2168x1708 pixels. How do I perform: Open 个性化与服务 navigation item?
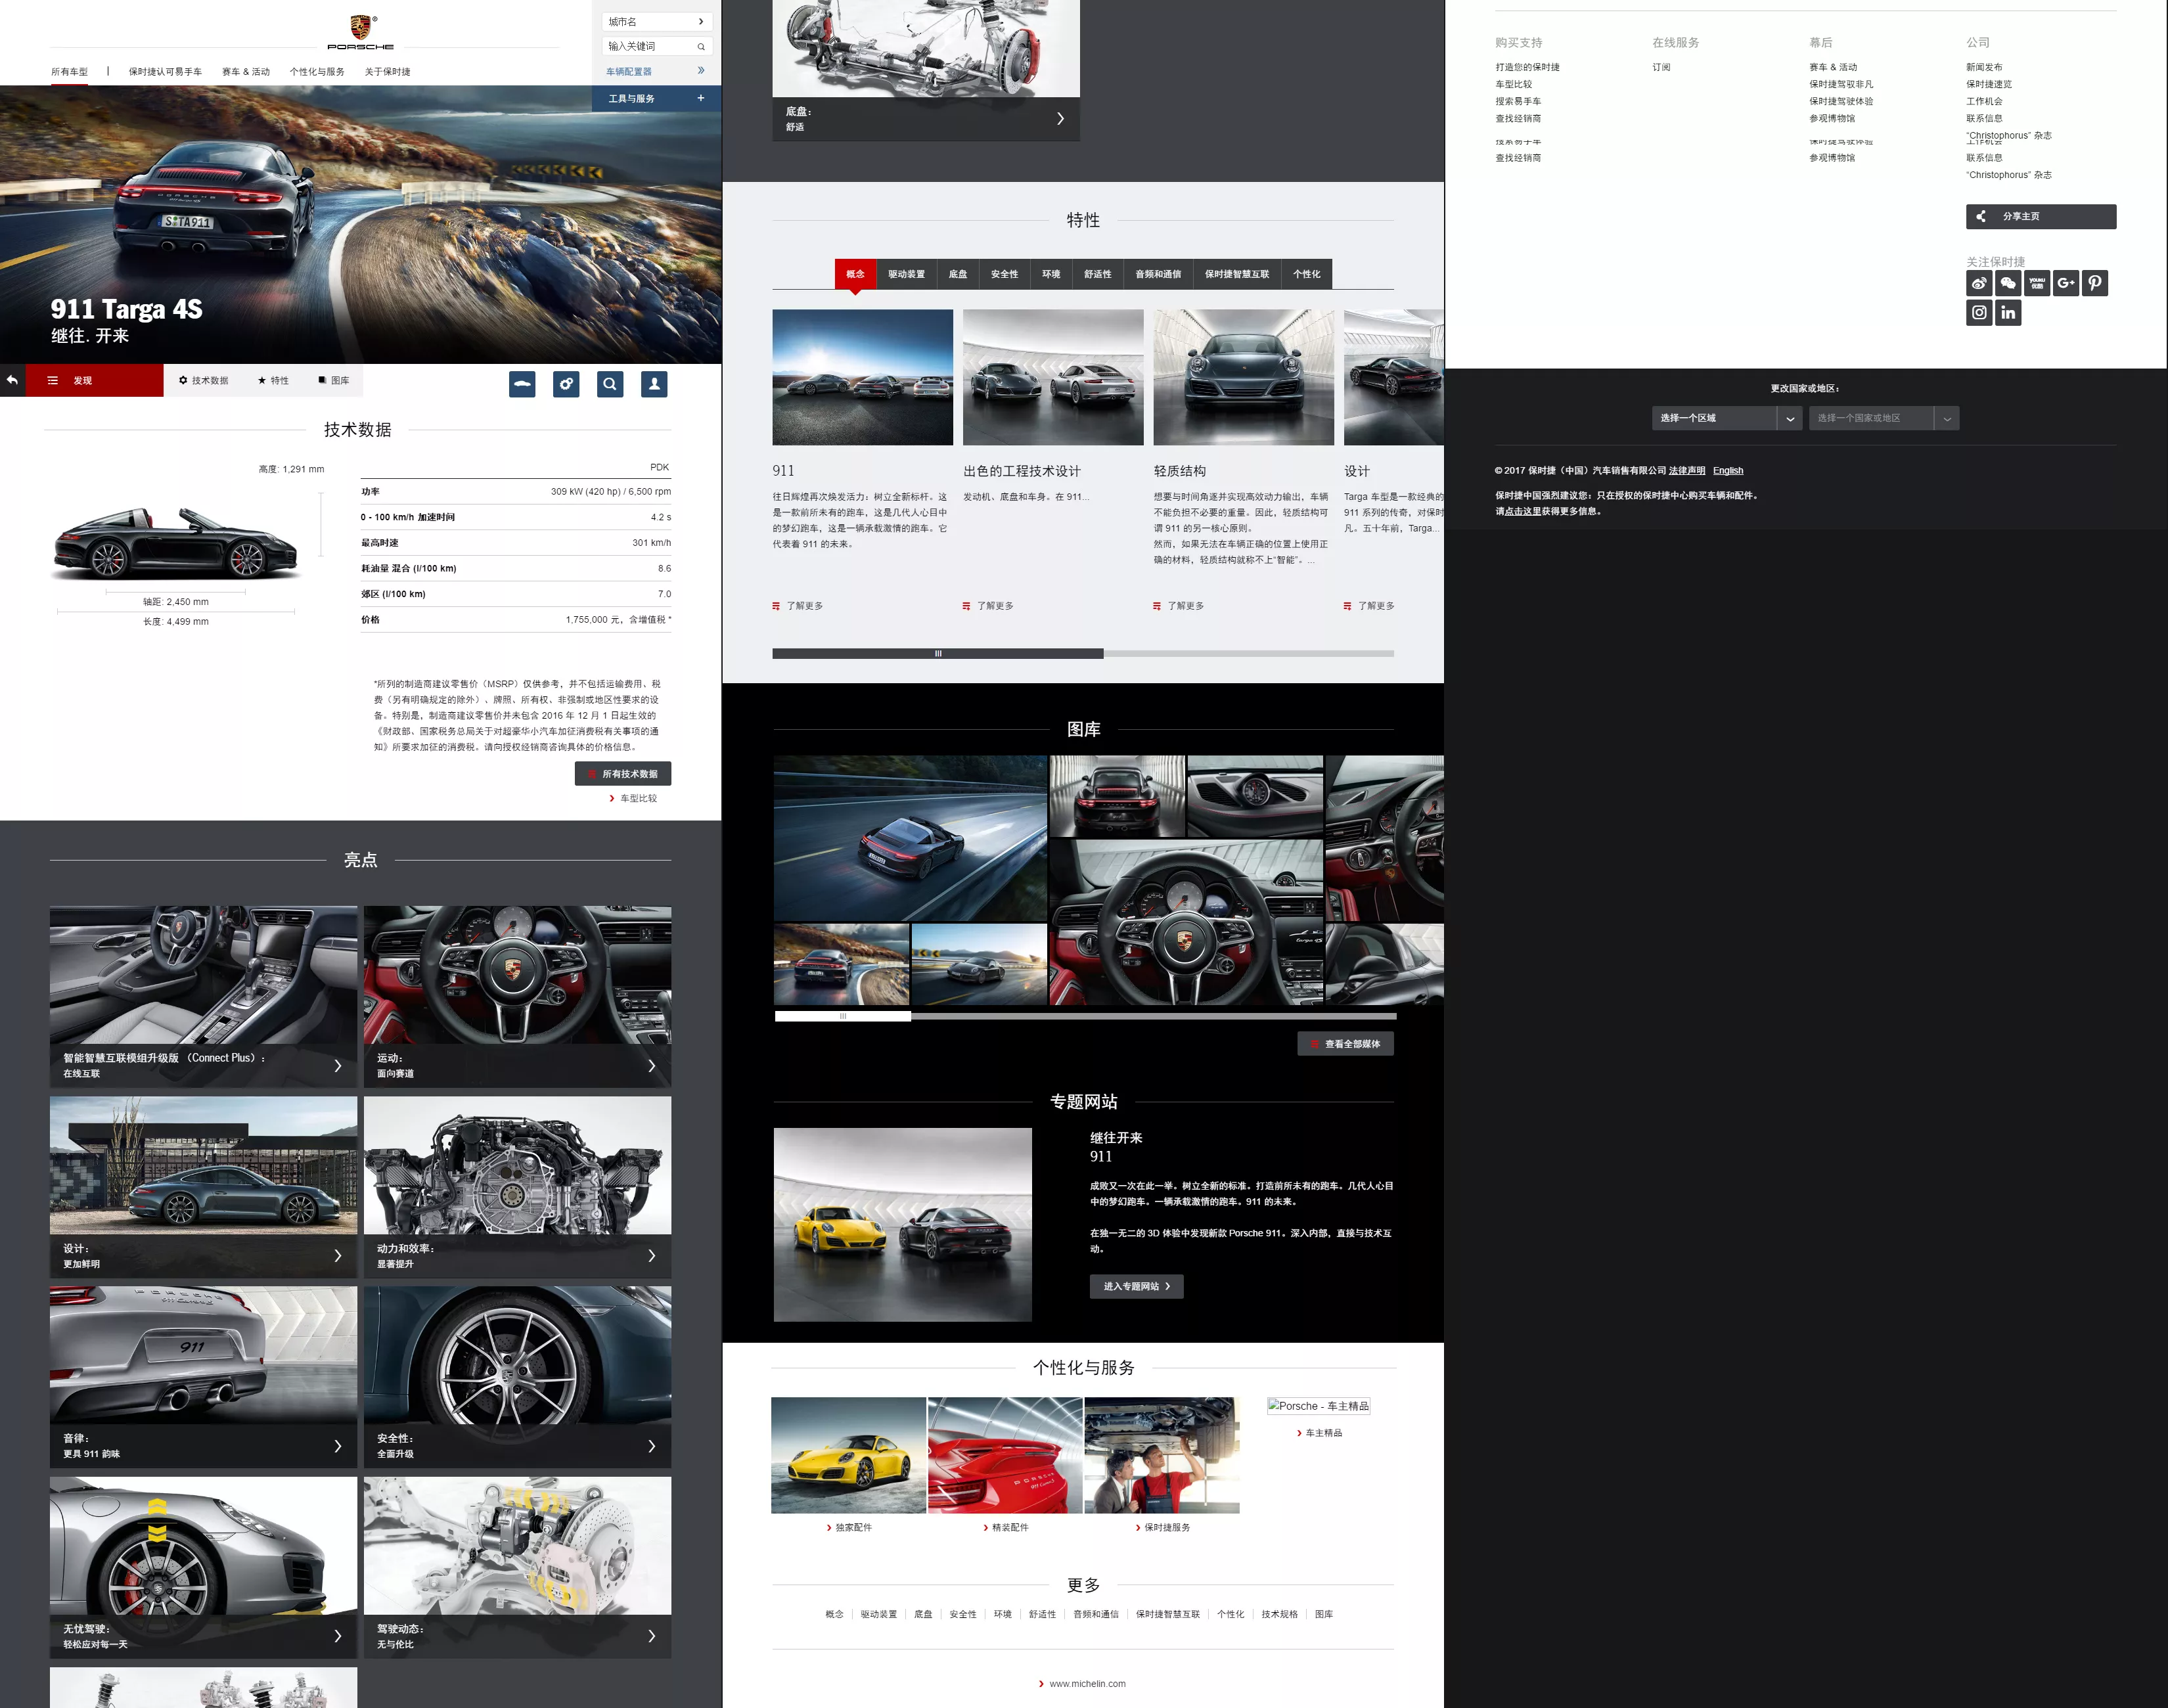[x=317, y=72]
